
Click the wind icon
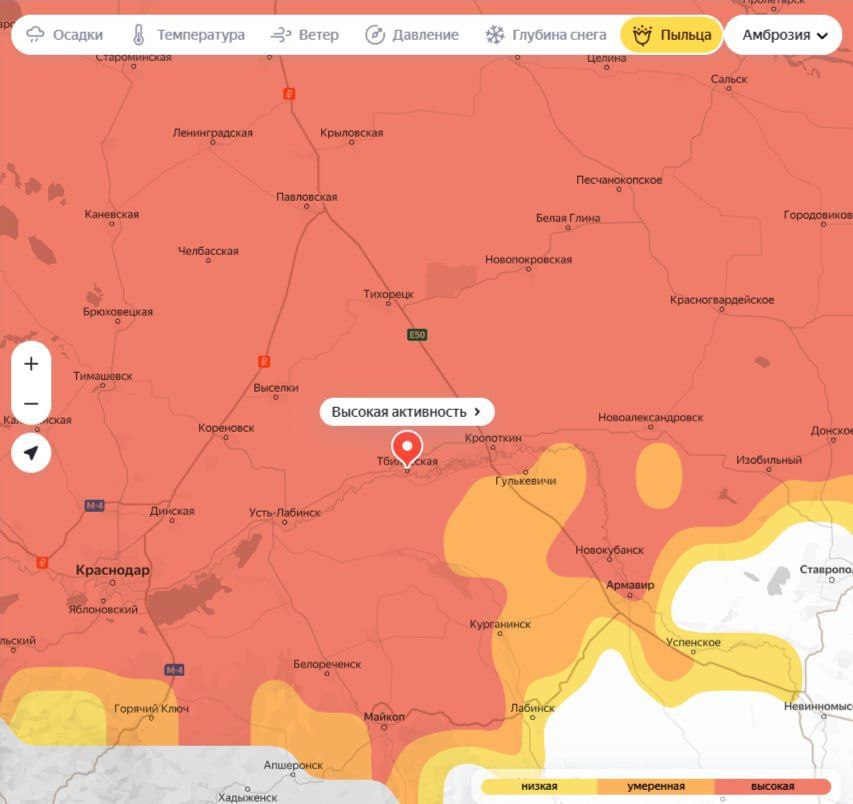(281, 35)
